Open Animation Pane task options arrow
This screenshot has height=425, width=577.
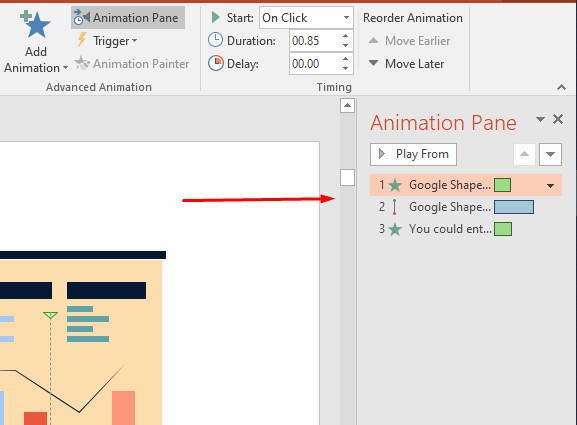540,119
